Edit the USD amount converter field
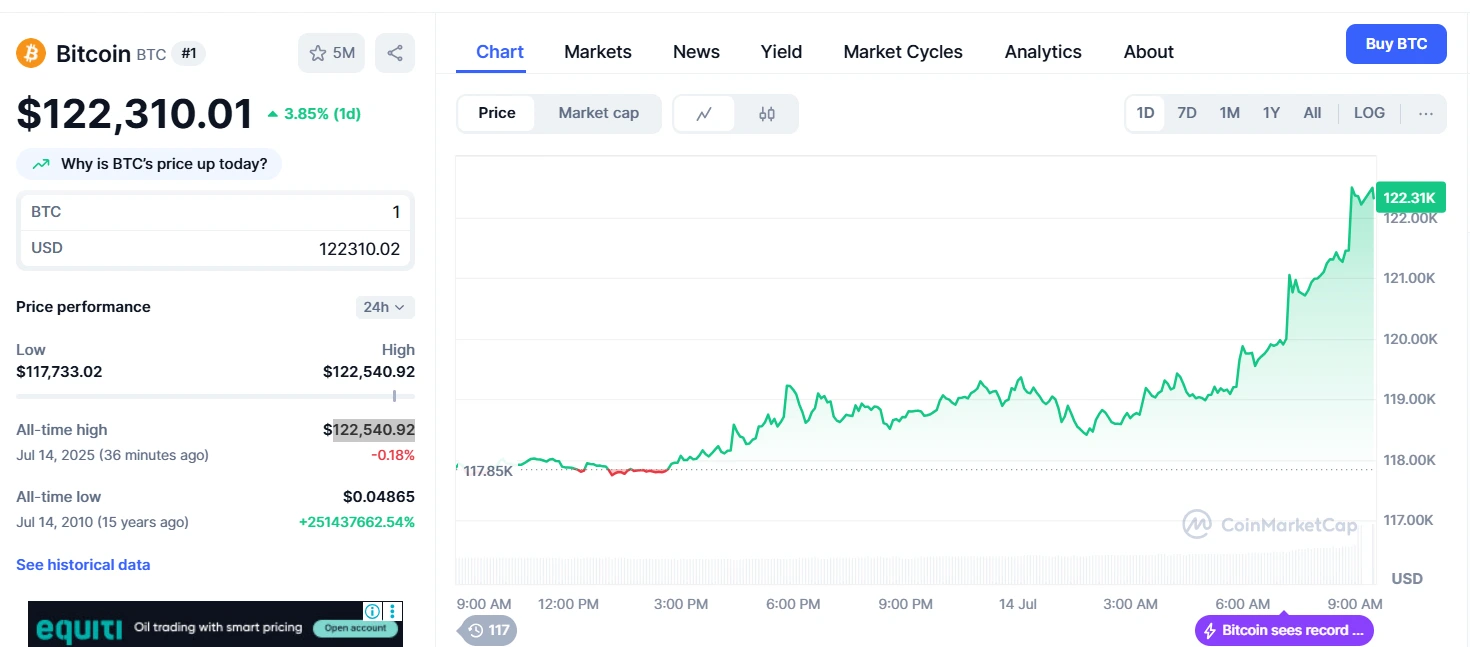 [x=215, y=248]
